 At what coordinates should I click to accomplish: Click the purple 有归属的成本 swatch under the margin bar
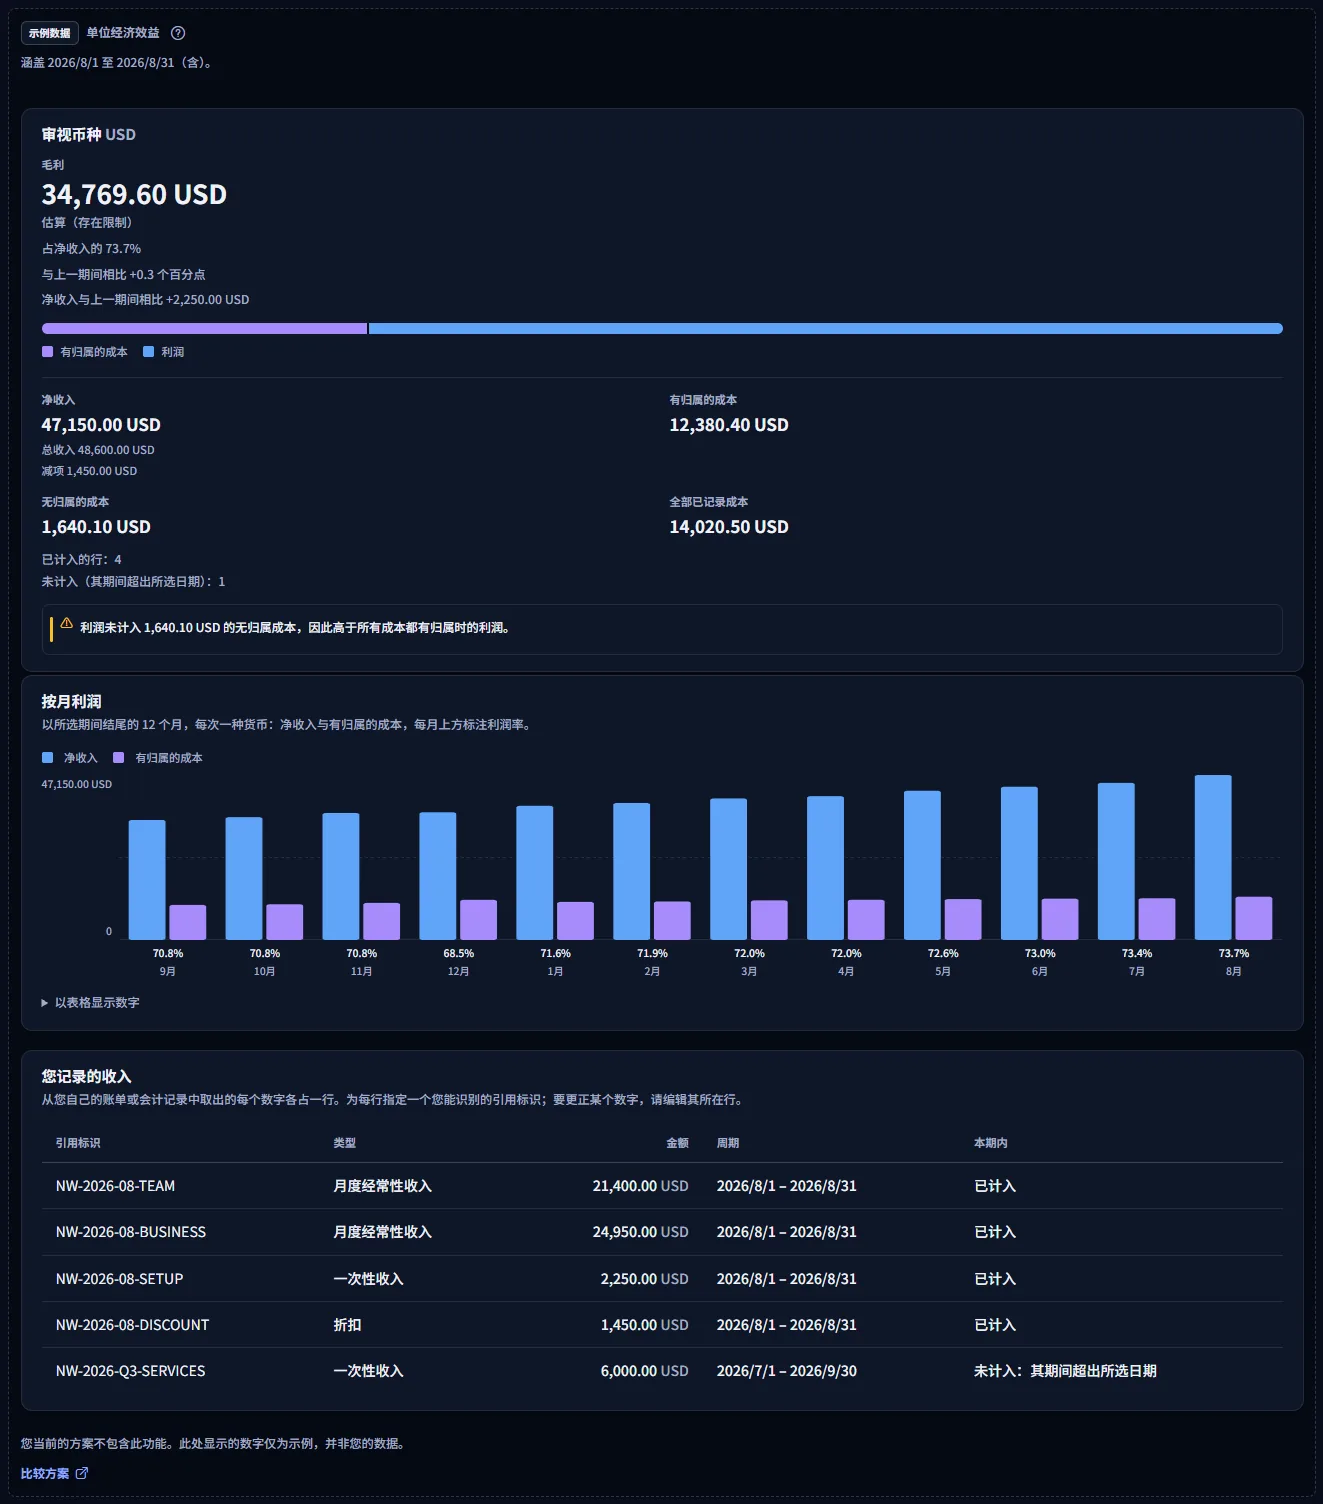(x=47, y=352)
